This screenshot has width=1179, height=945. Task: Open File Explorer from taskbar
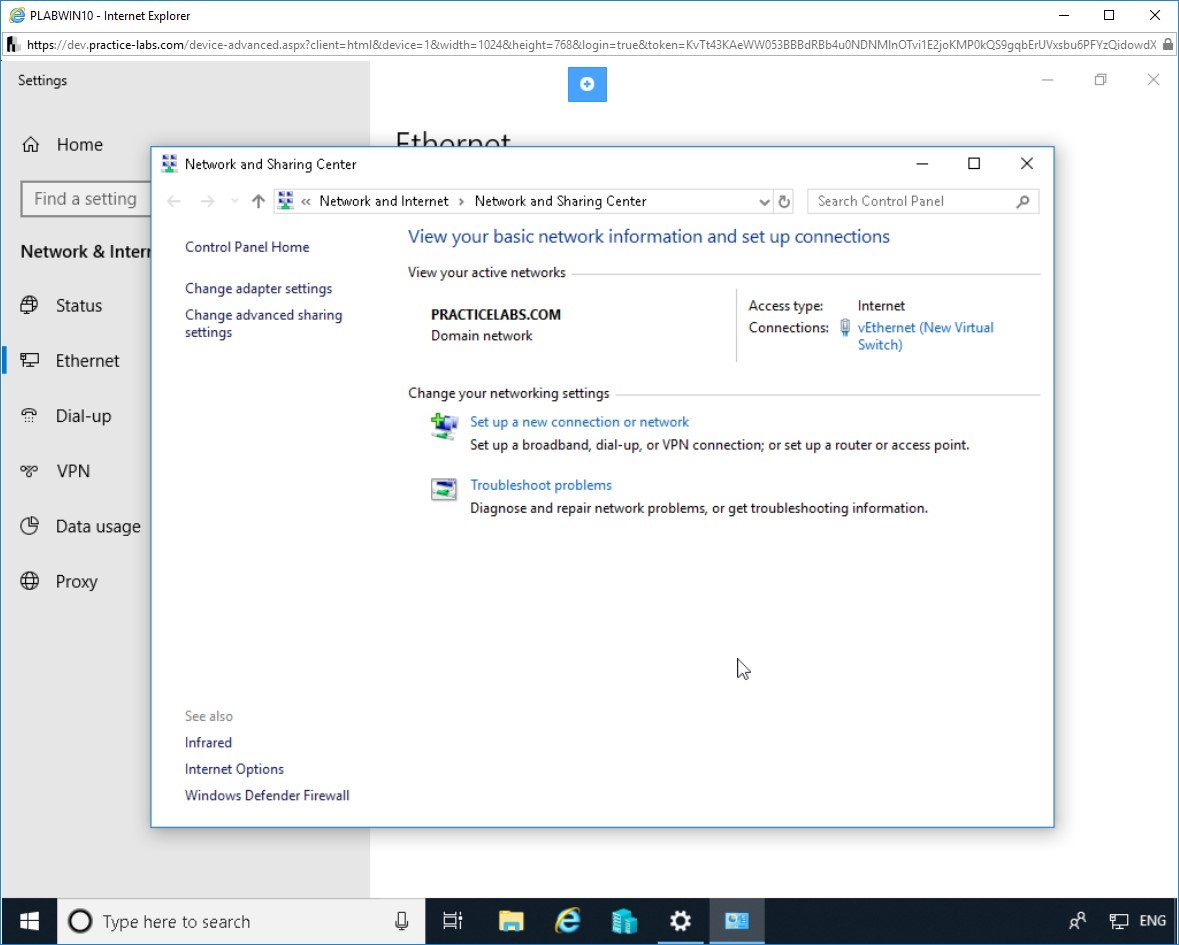[x=511, y=921]
